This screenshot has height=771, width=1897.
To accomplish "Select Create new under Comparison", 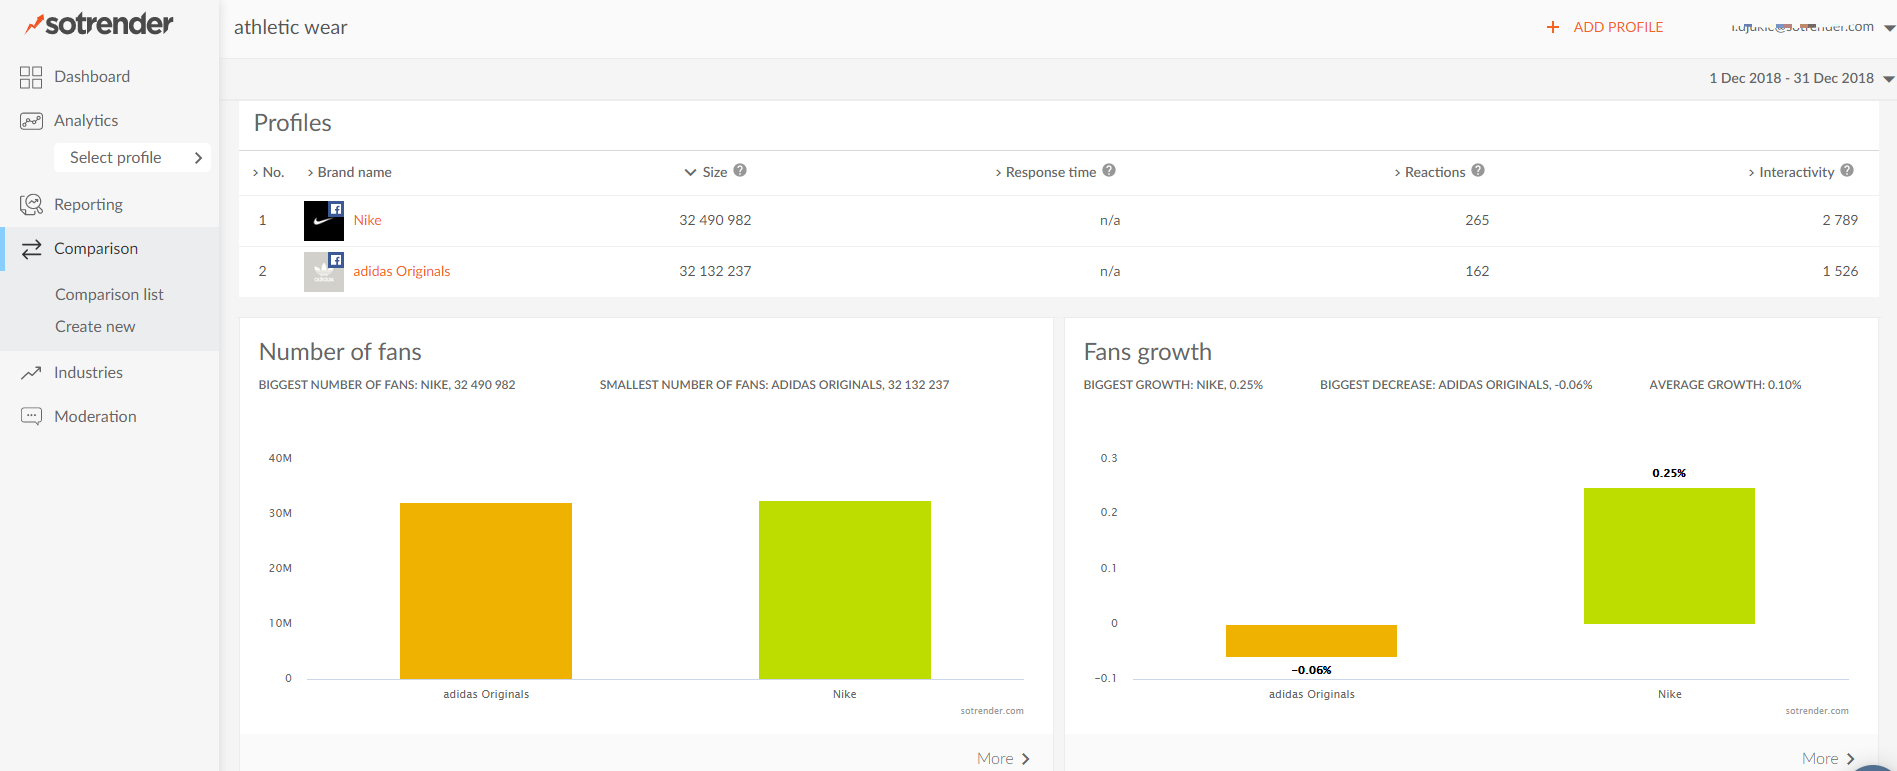I will coord(95,327).
